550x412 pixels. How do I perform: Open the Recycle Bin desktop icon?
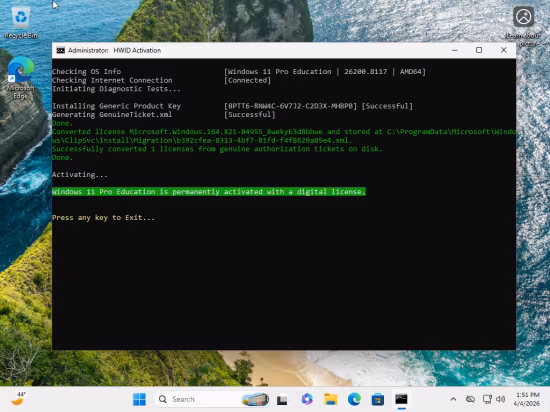click(21, 22)
